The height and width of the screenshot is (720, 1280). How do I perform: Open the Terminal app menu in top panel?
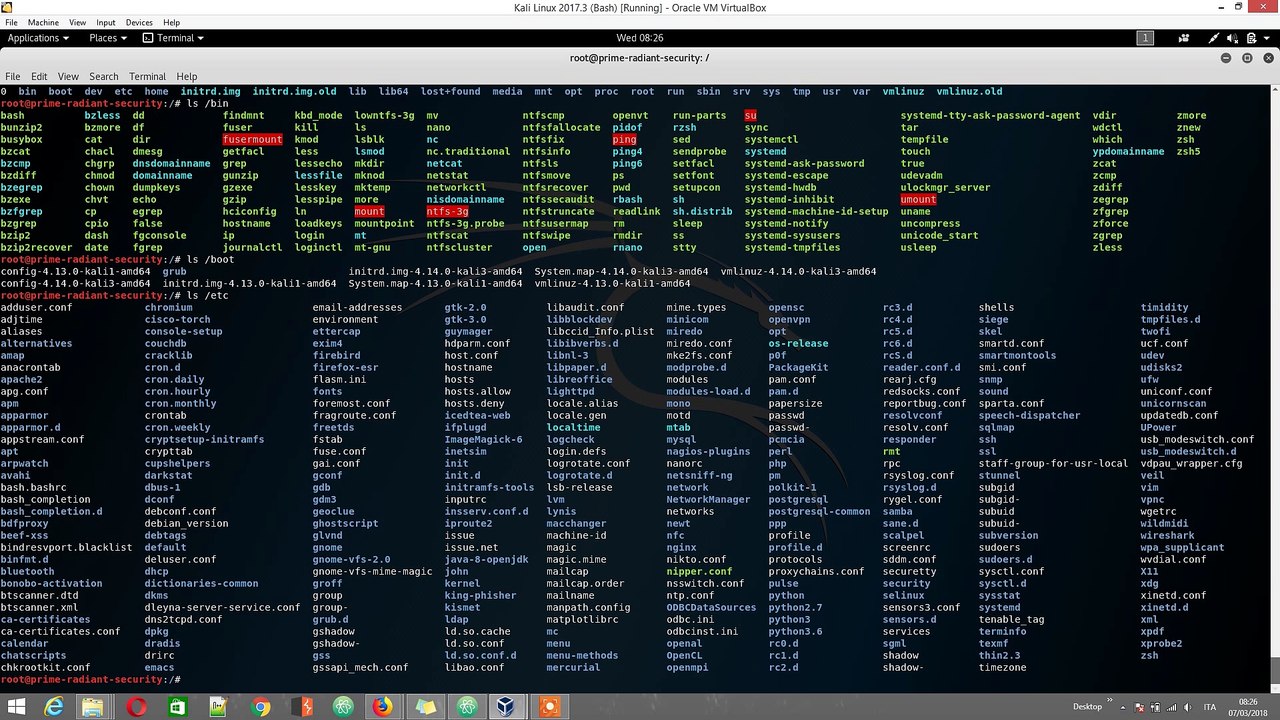[173, 38]
